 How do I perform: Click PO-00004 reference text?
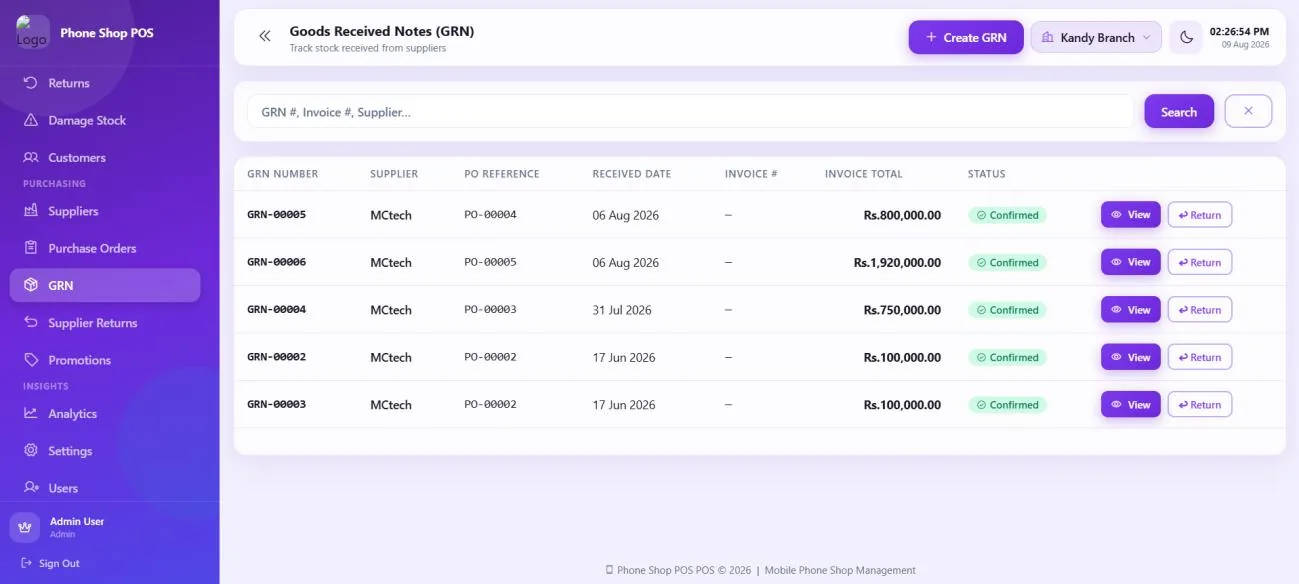(x=490, y=215)
